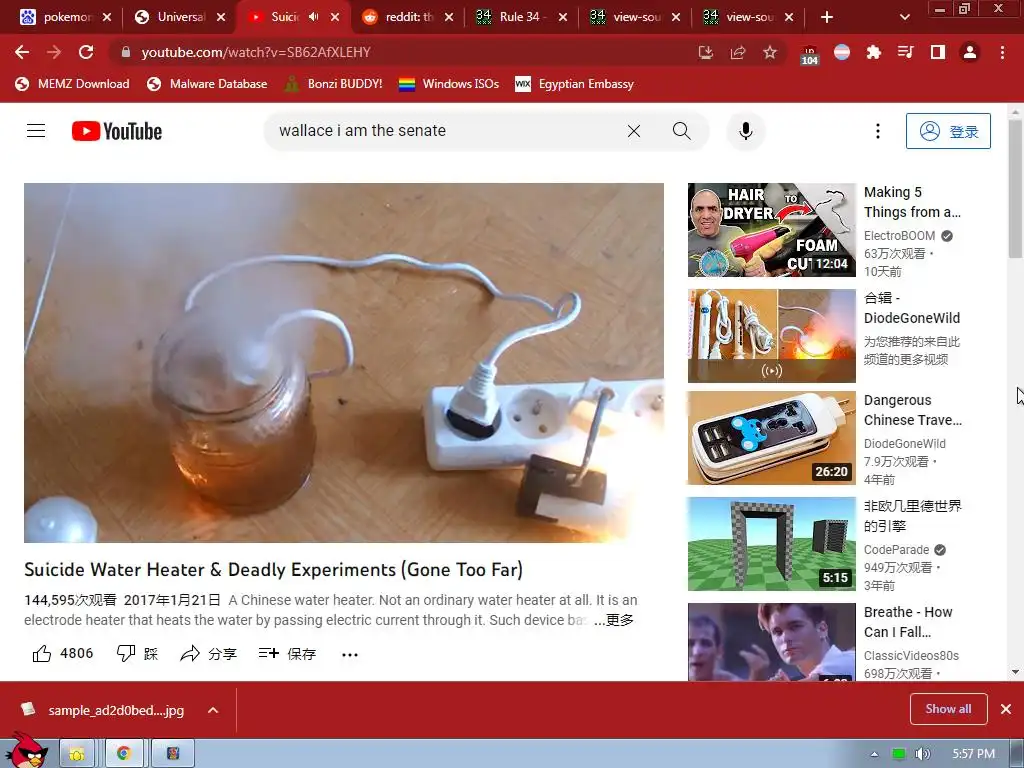Expand the sample_ad2d0bed jpg download options
This screenshot has width=1024, height=768.
pos(213,710)
